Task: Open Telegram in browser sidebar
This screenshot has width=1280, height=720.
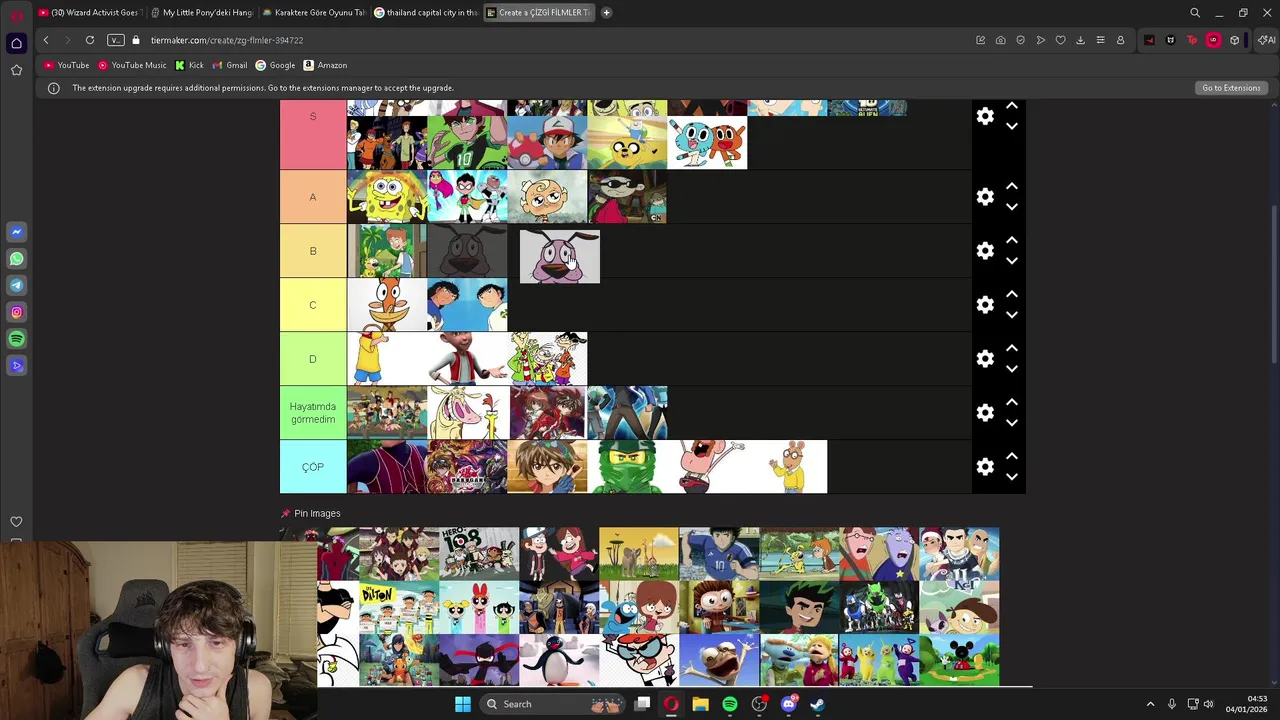Action: (16, 285)
